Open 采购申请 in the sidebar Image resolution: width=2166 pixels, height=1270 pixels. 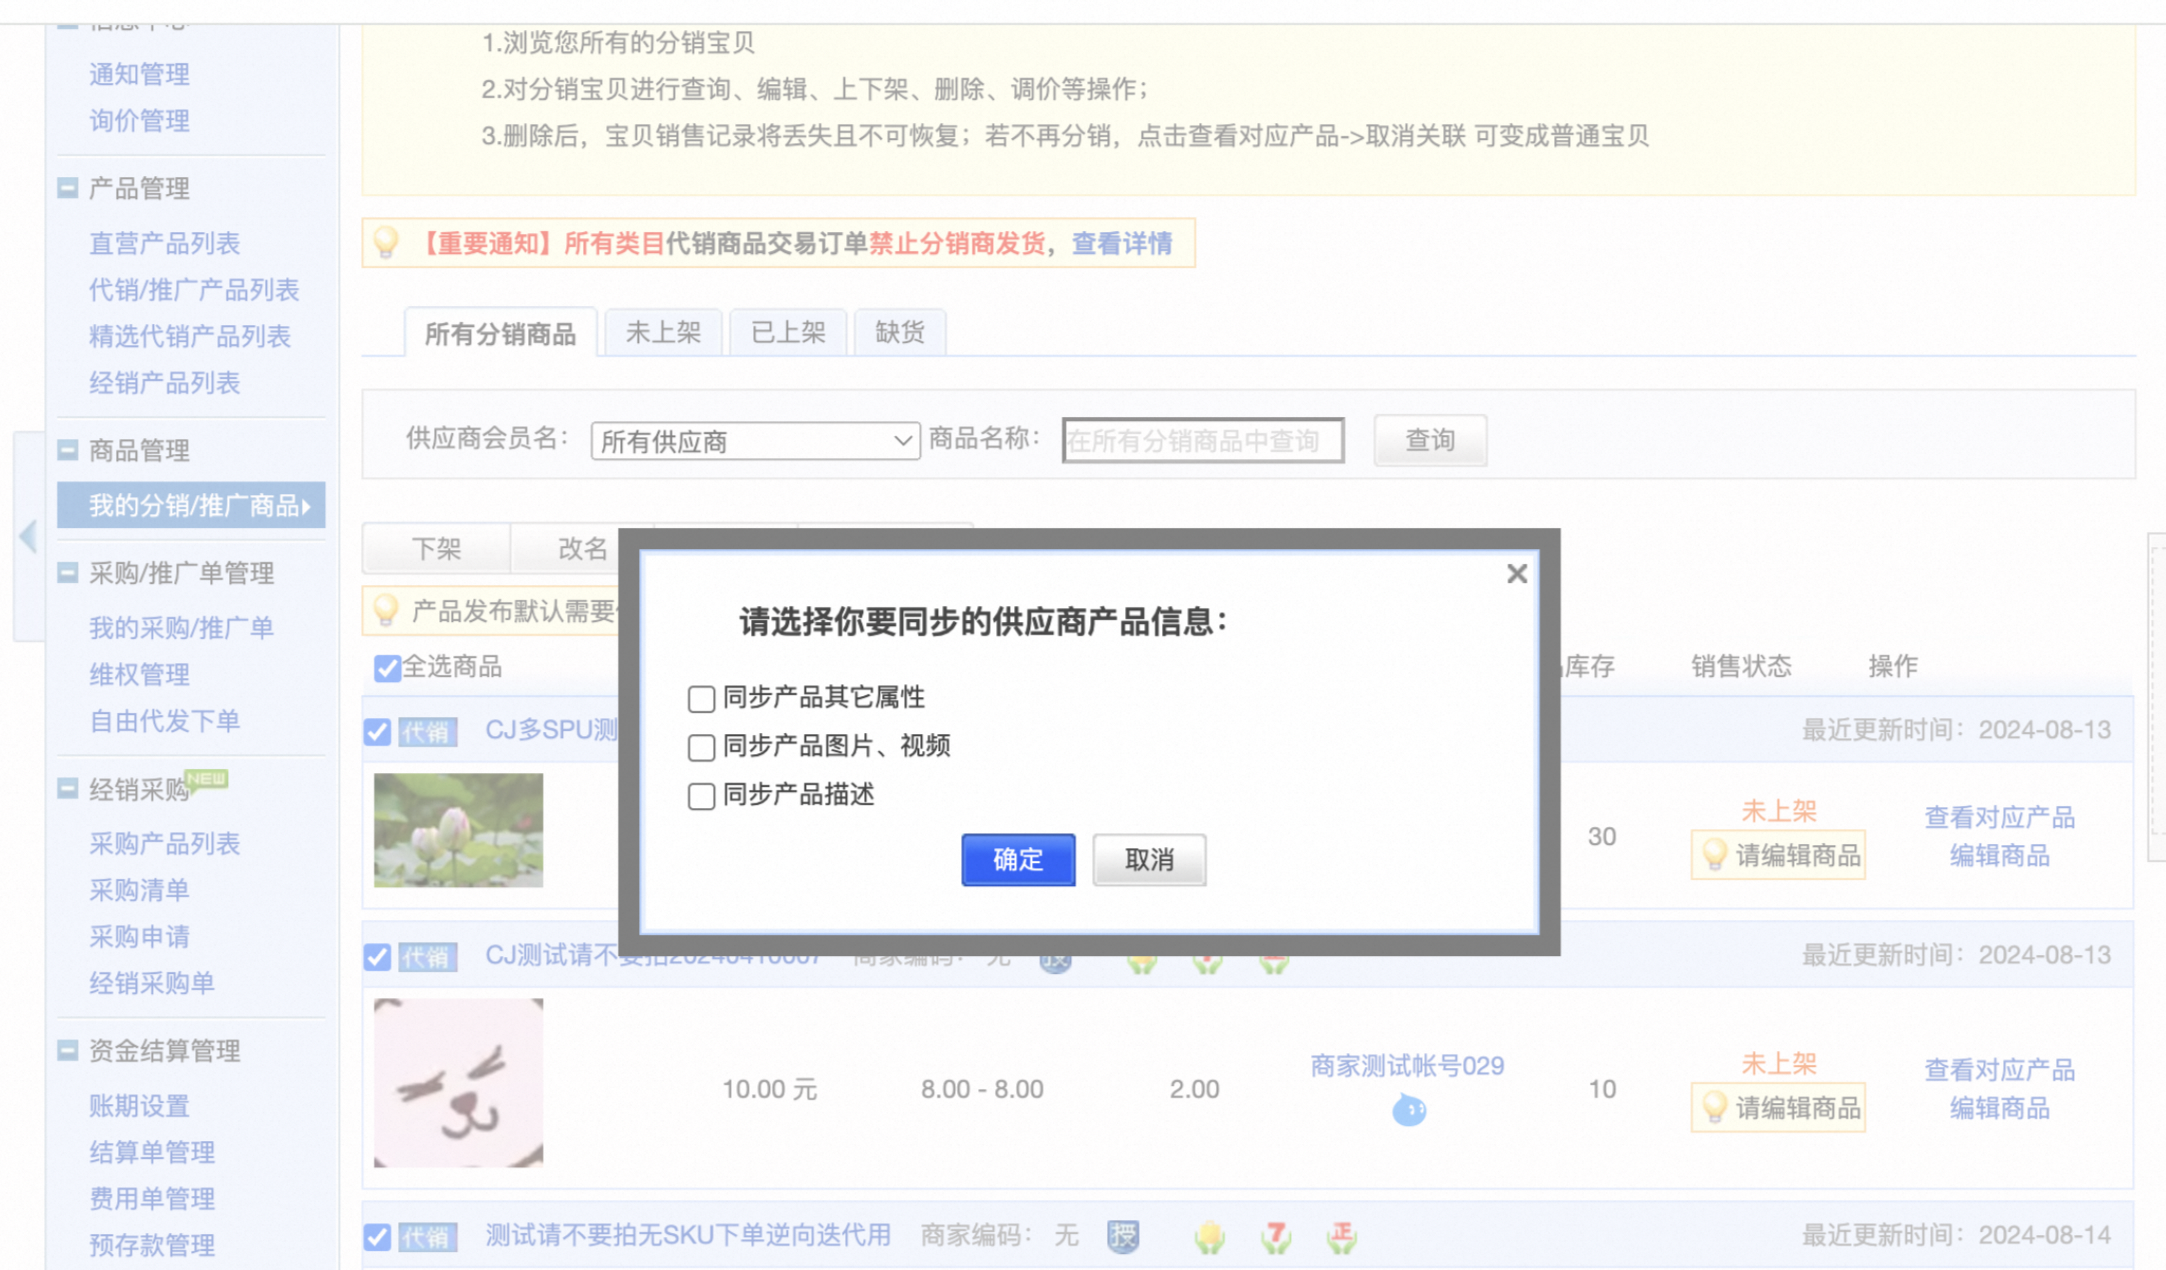click(139, 937)
